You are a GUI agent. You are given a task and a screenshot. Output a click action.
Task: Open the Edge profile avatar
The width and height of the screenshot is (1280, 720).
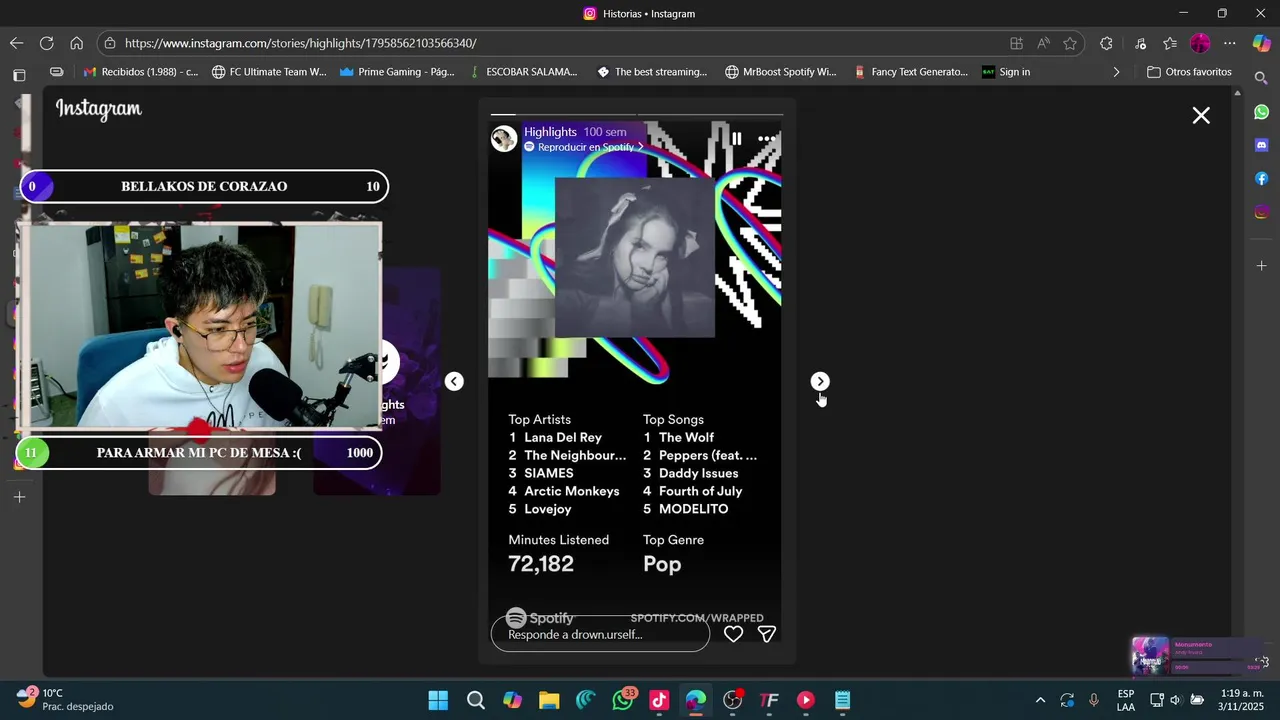pyautogui.click(x=1200, y=43)
